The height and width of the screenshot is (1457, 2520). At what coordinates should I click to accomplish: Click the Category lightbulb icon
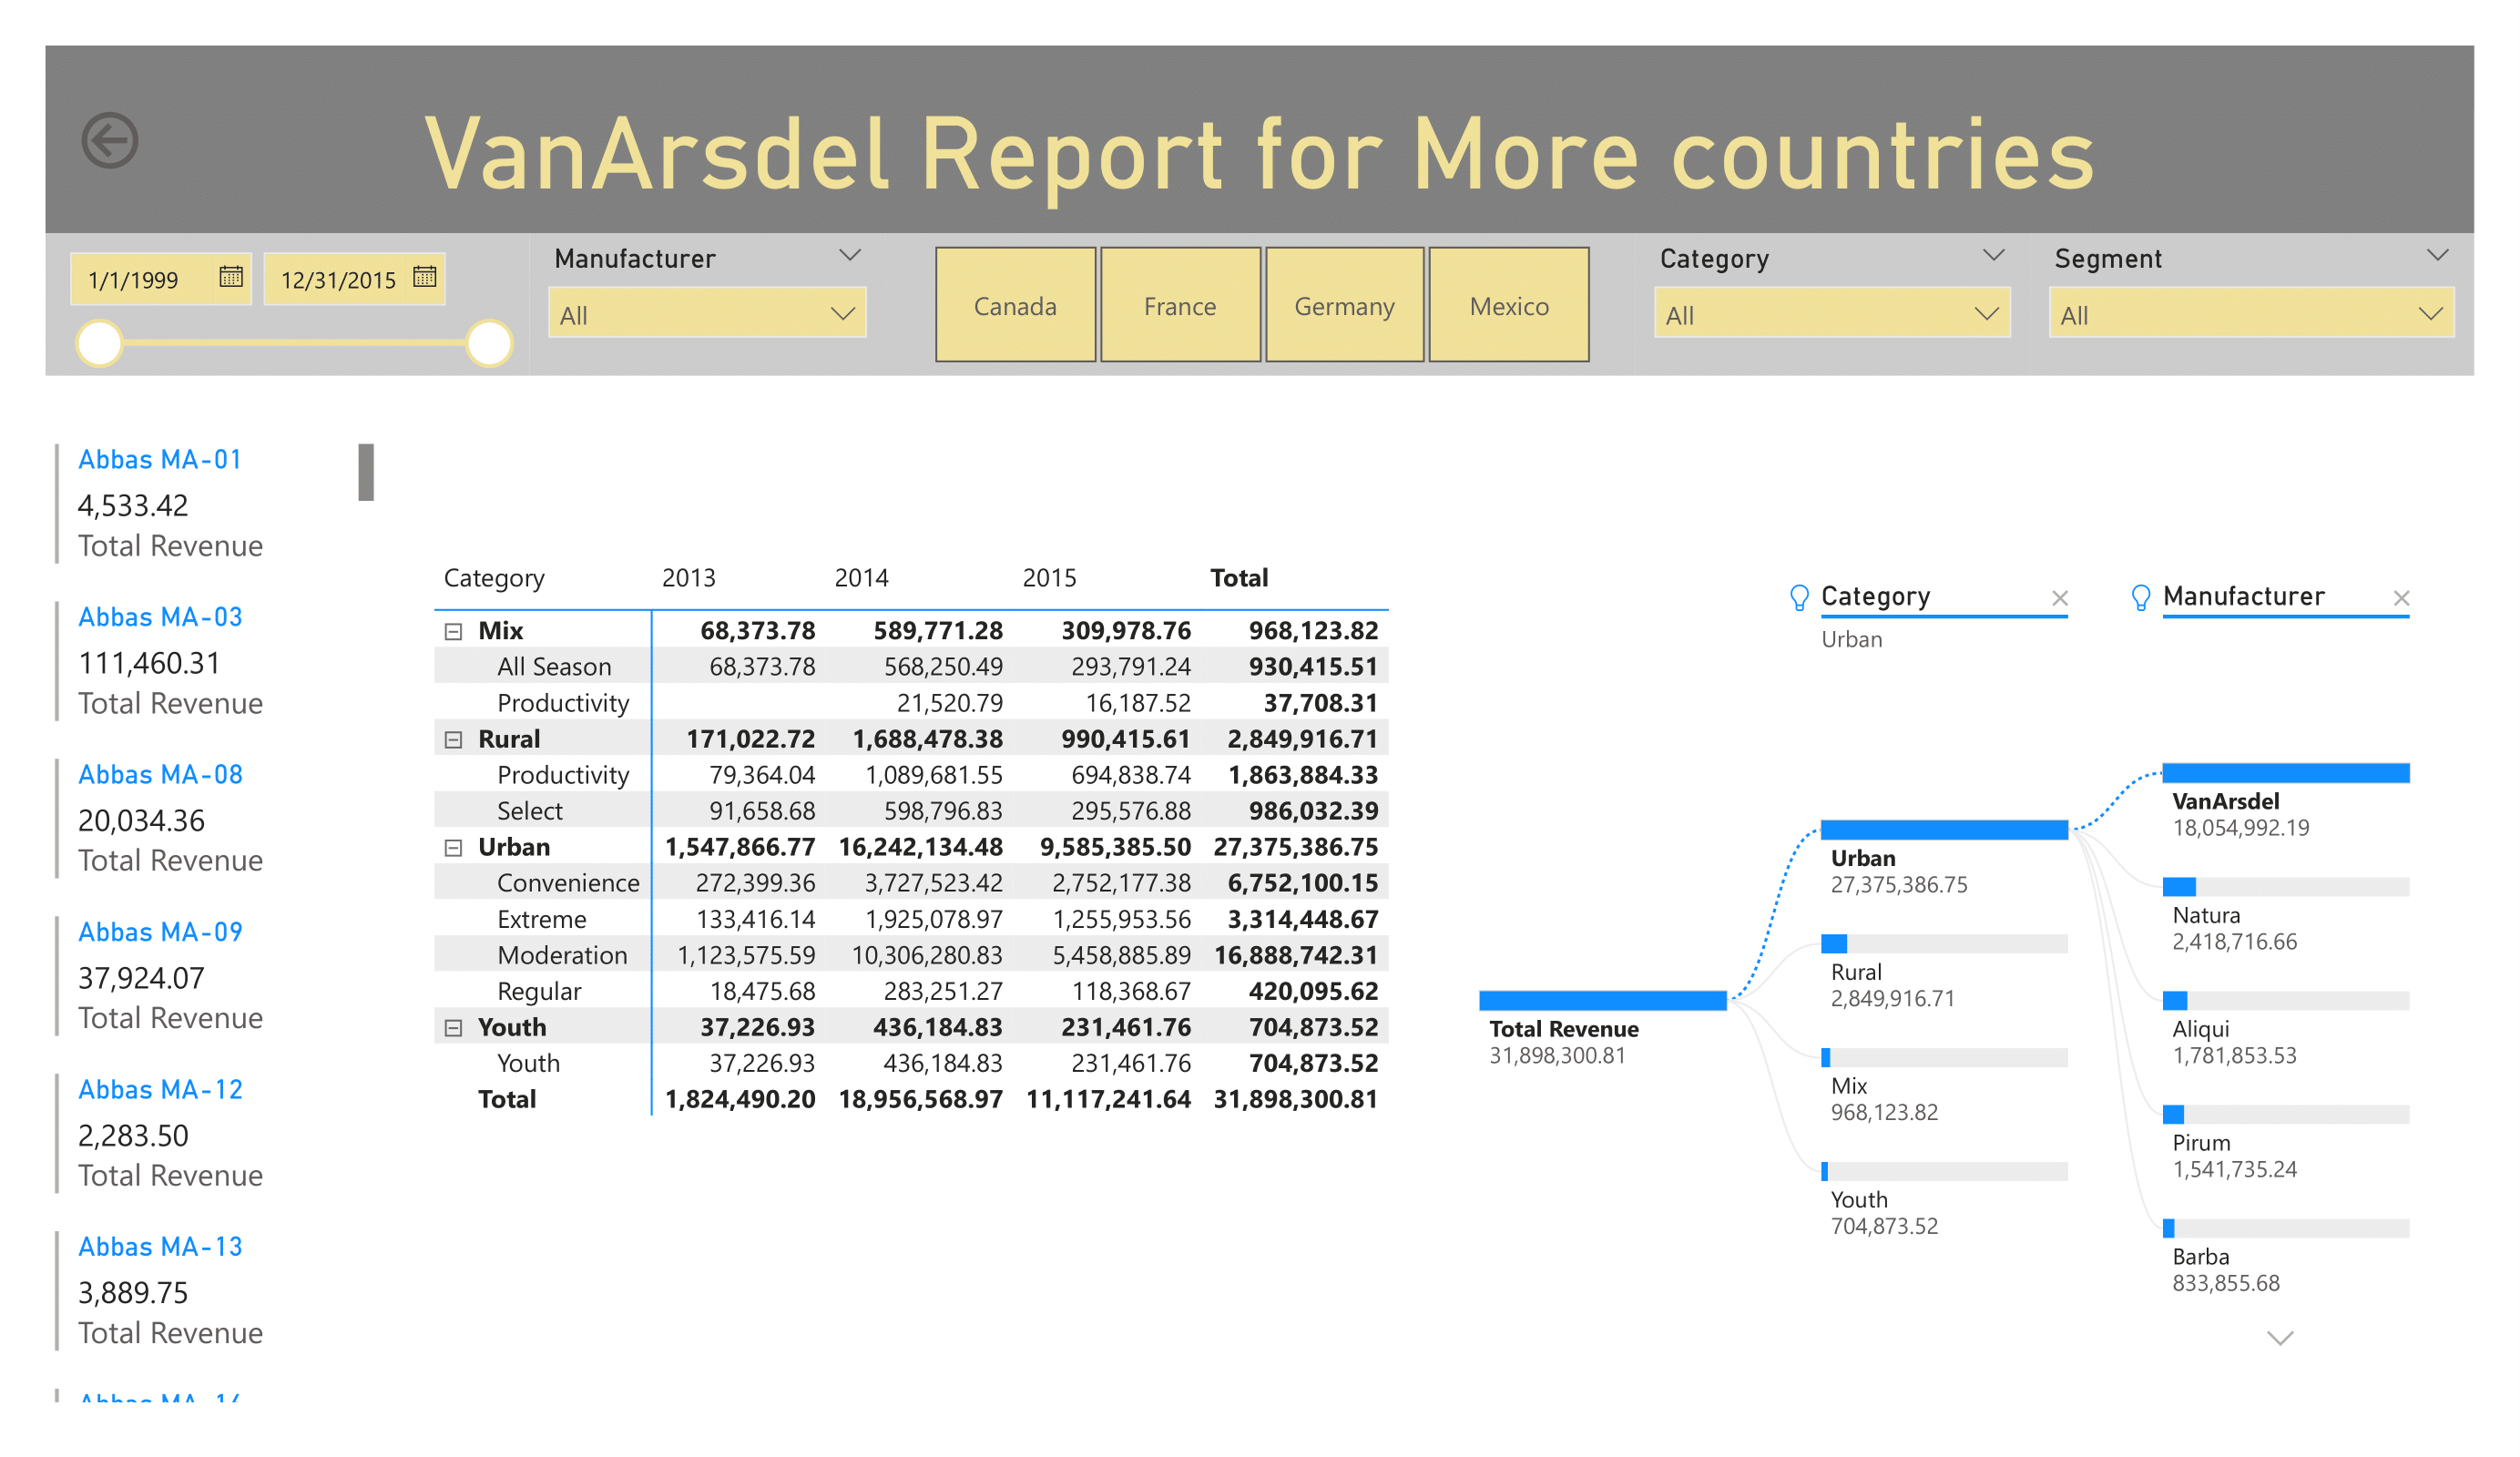(x=1799, y=598)
